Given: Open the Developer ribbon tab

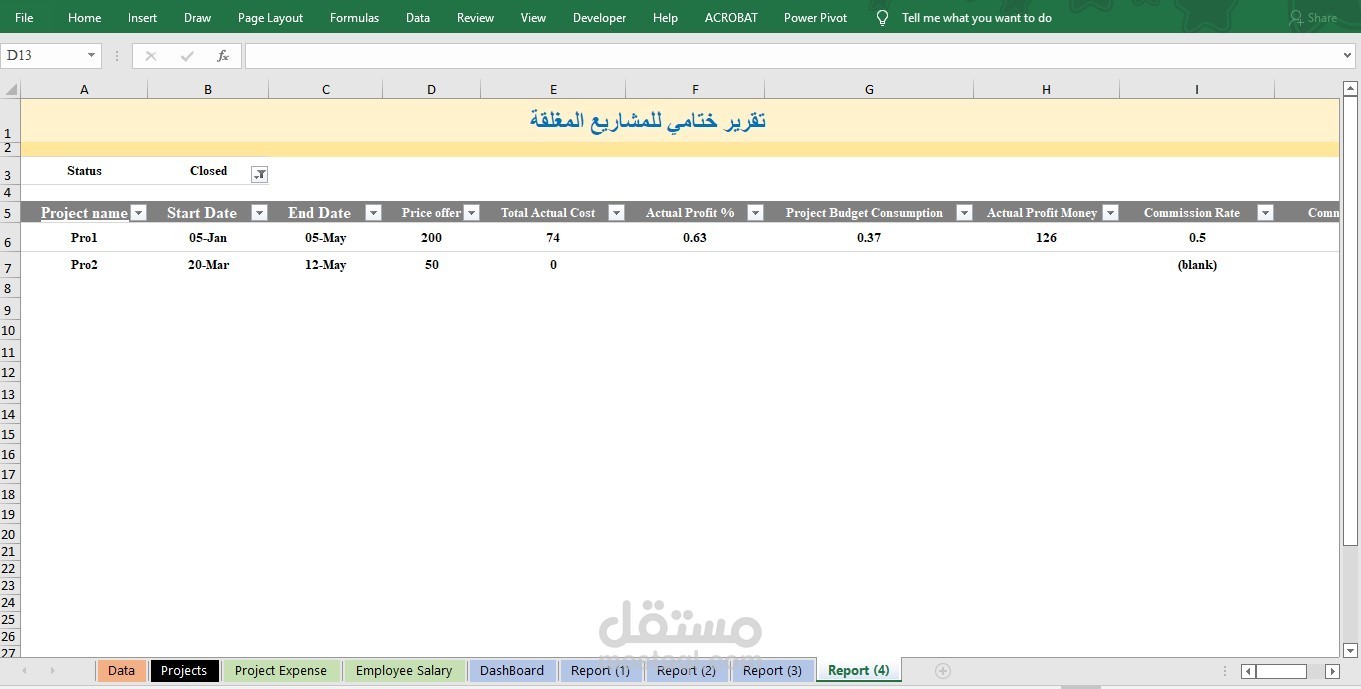Looking at the screenshot, I should click(599, 18).
